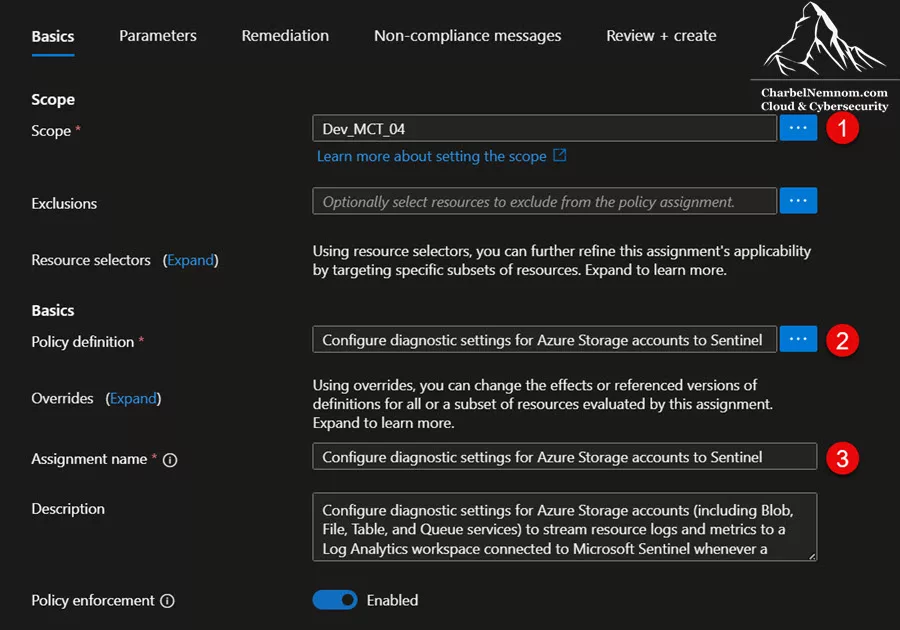Switch to the Parameters tab
The image size is (900, 630).
coord(158,36)
